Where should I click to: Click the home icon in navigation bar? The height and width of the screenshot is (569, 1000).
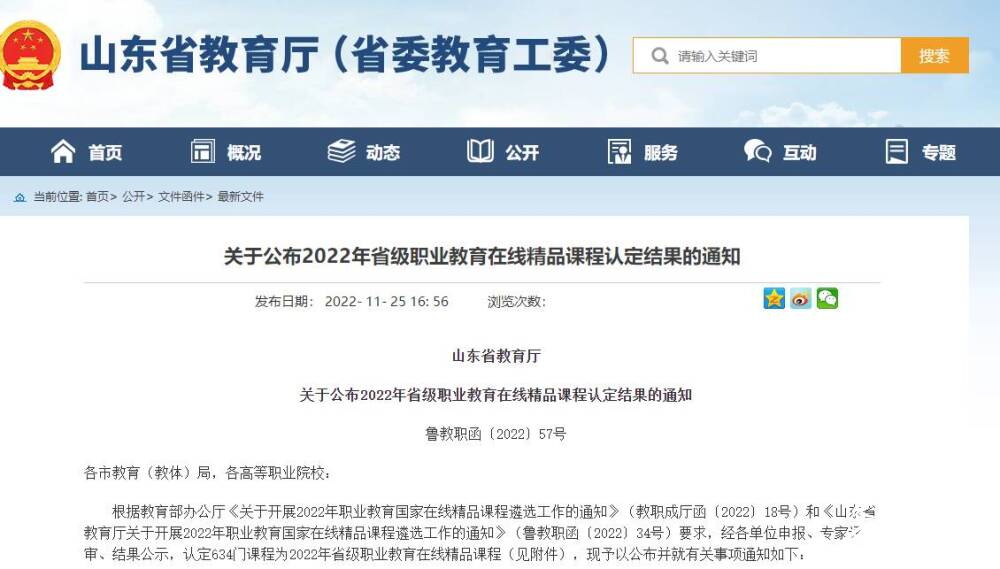pos(63,152)
